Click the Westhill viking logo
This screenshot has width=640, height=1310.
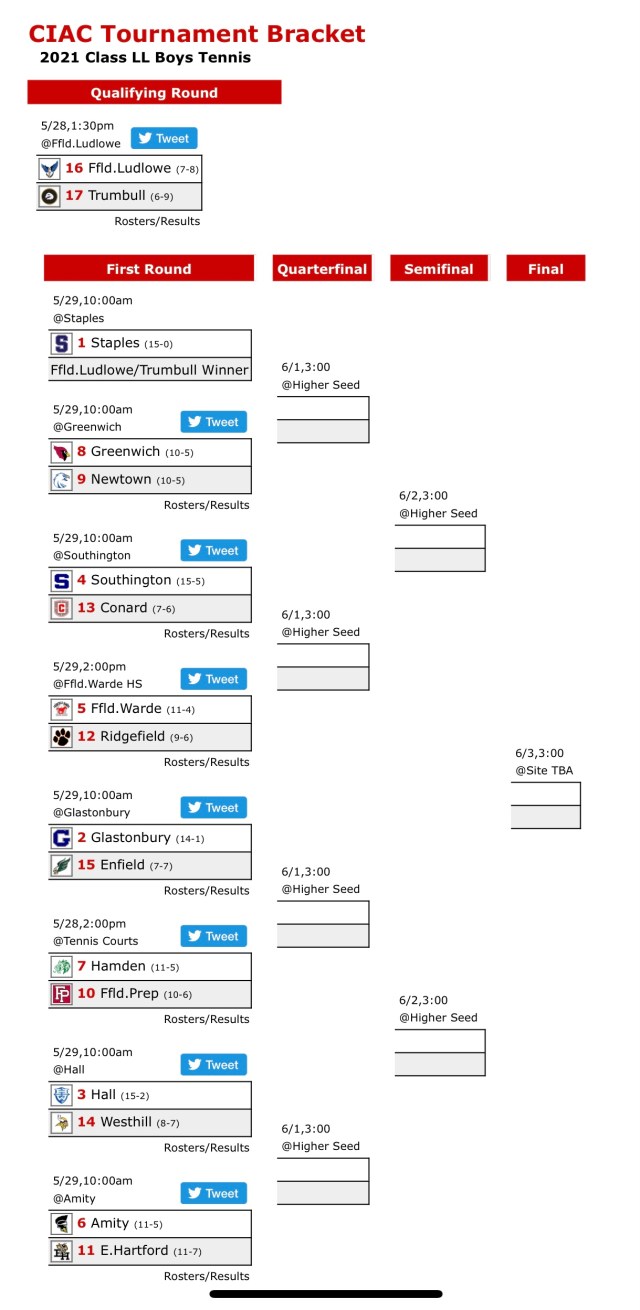point(62,1122)
